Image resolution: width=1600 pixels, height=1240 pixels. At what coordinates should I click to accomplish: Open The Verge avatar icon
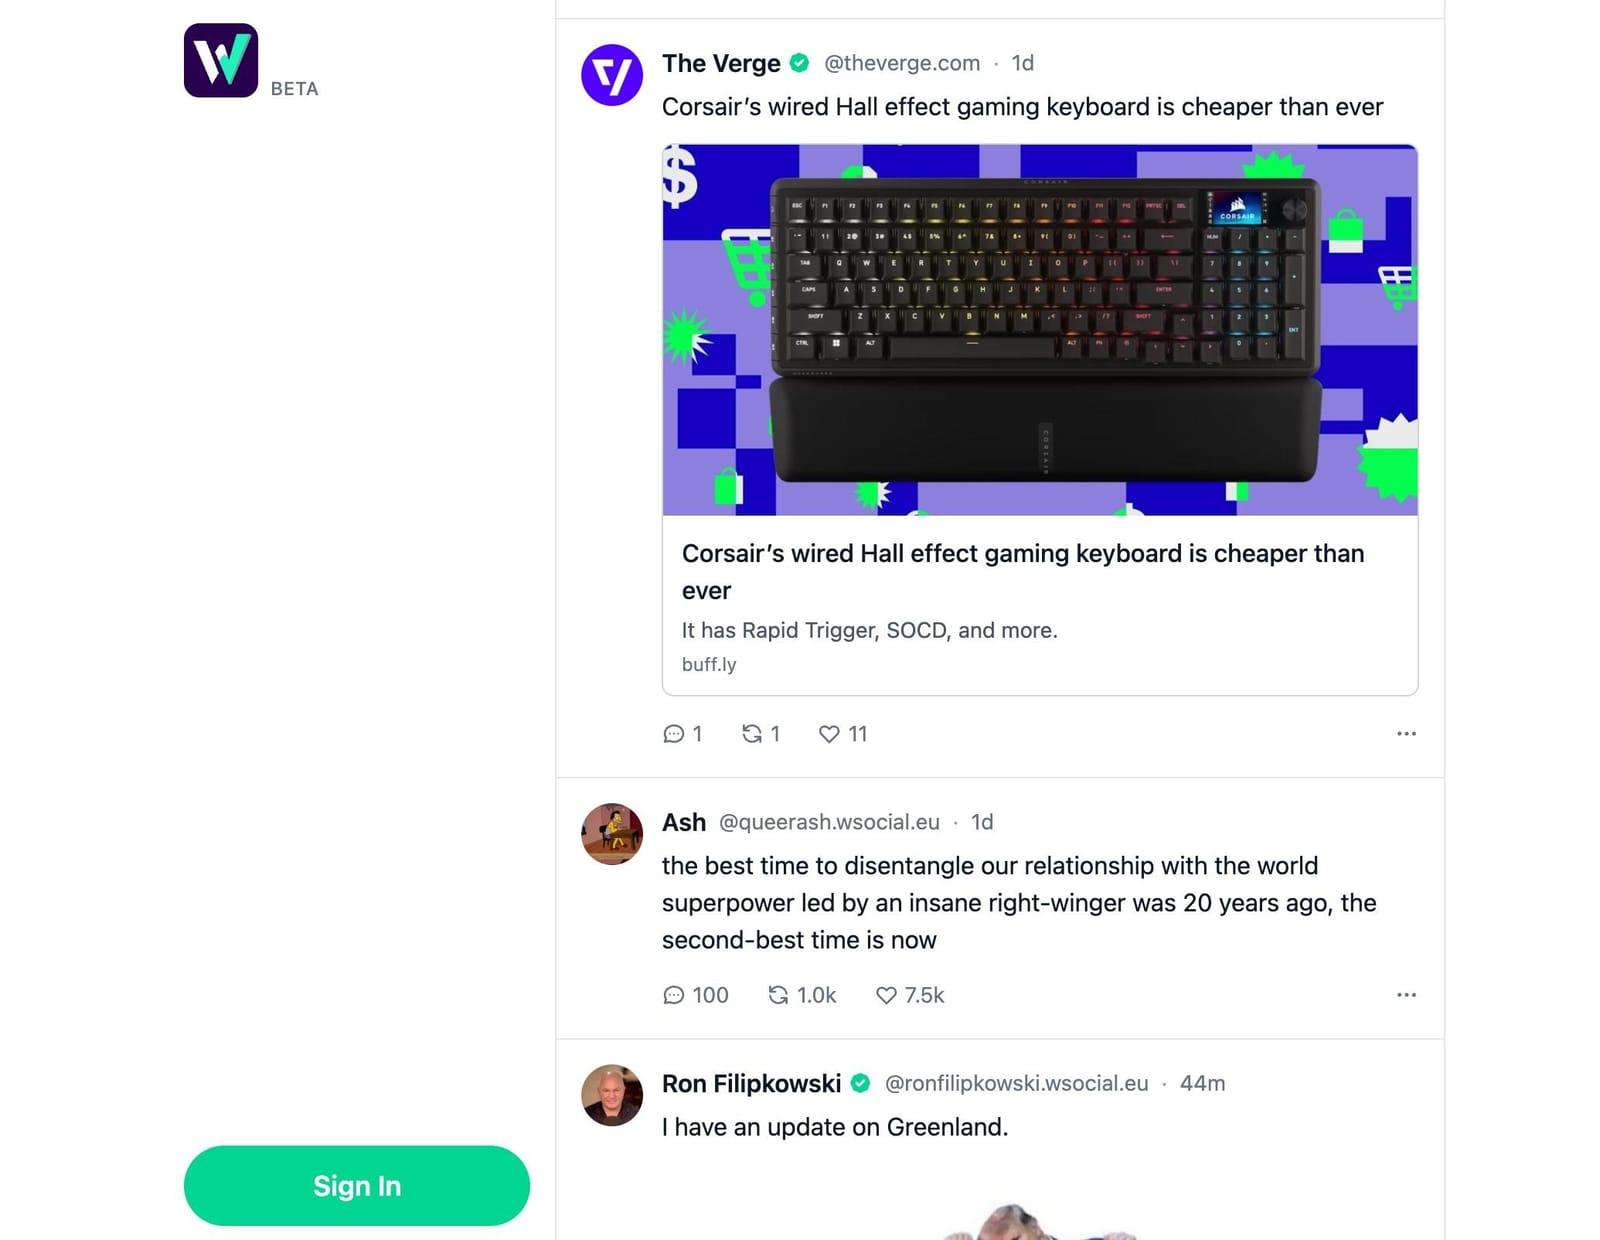612,75
